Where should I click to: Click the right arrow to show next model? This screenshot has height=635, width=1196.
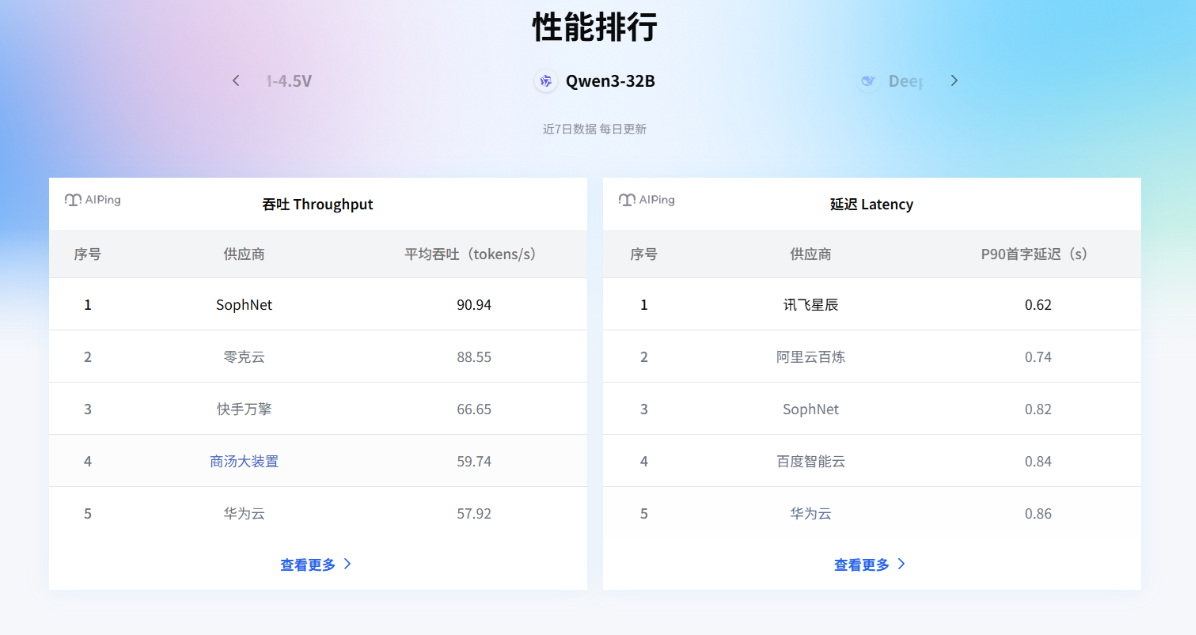click(954, 80)
